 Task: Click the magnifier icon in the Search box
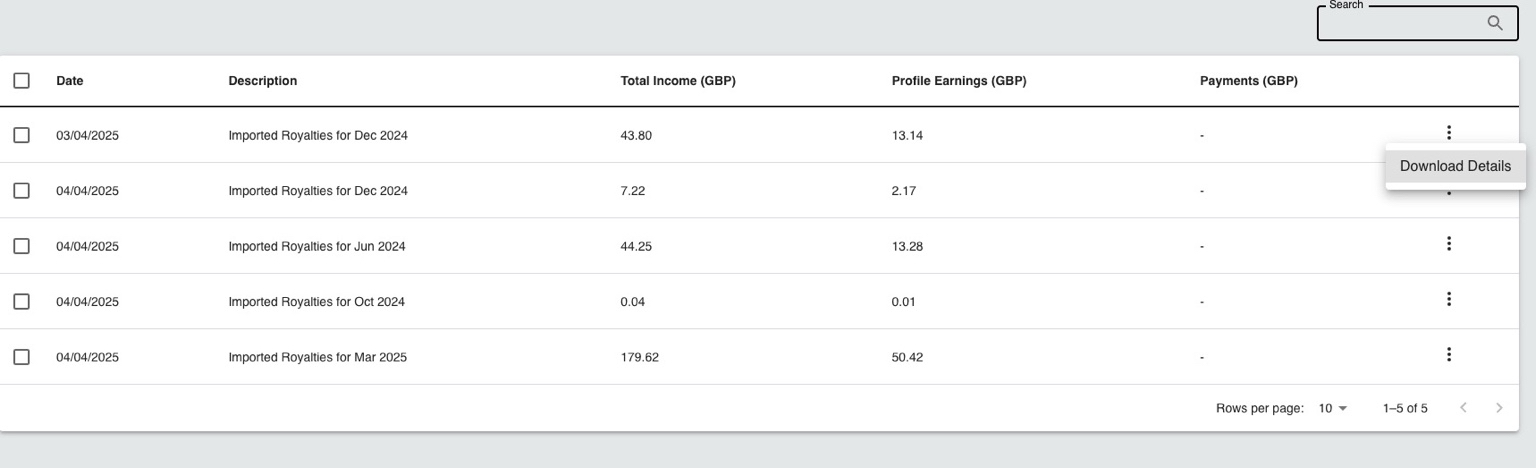[1495, 23]
